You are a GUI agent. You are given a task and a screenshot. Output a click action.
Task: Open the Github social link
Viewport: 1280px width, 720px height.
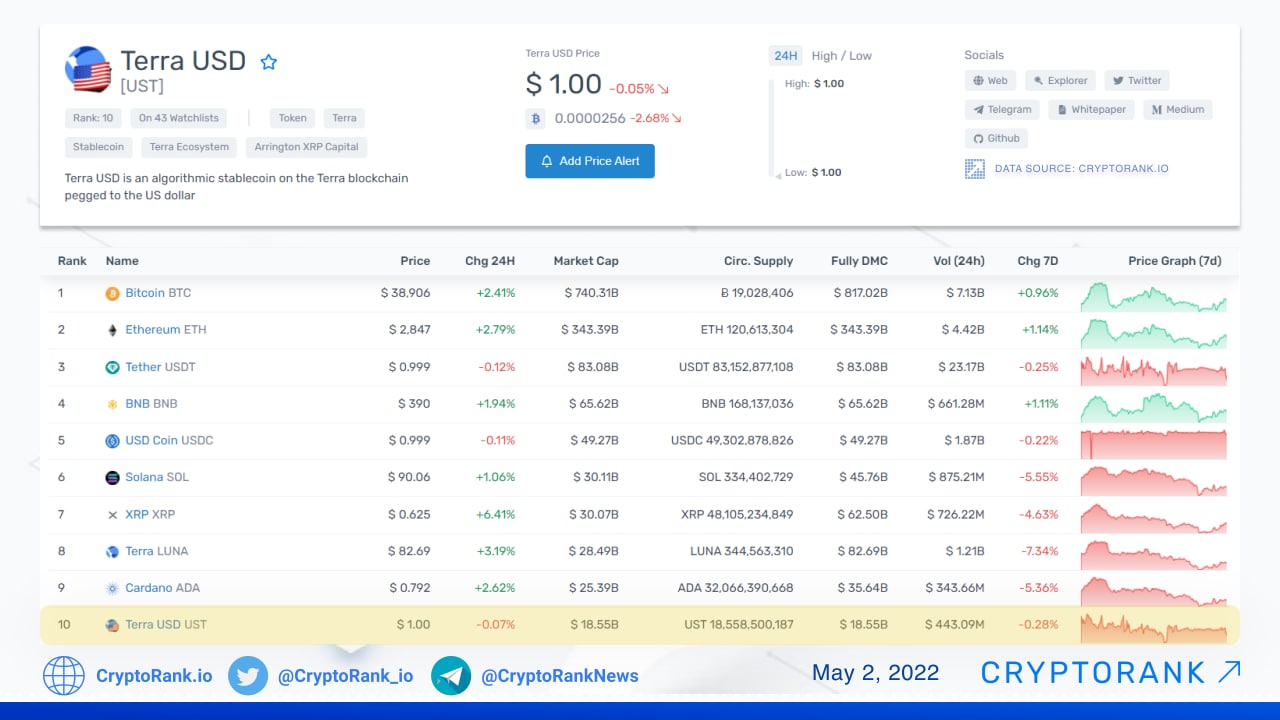(x=996, y=139)
